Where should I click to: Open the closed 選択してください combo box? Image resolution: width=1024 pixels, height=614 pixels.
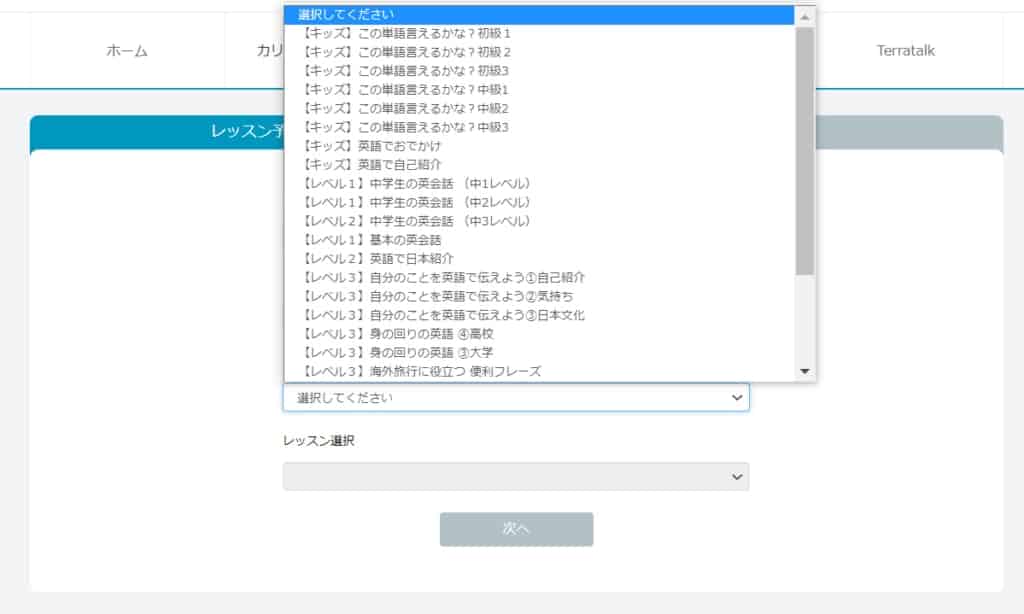click(515, 397)
